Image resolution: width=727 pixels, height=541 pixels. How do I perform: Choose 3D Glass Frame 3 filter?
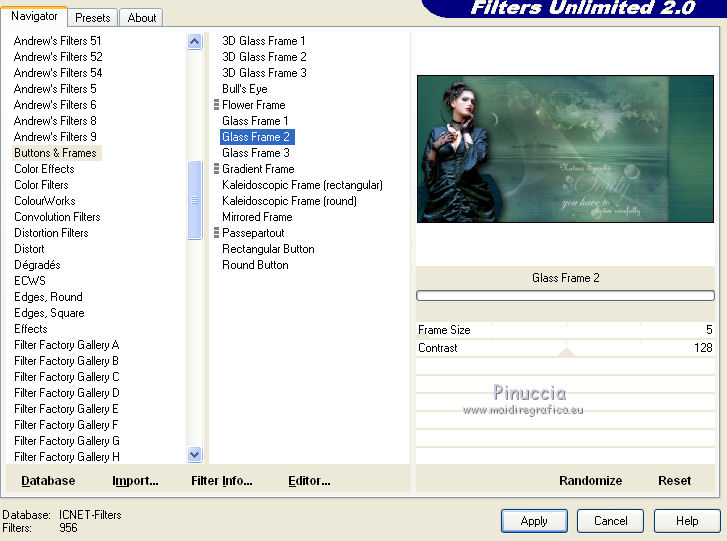click(264, 73)
